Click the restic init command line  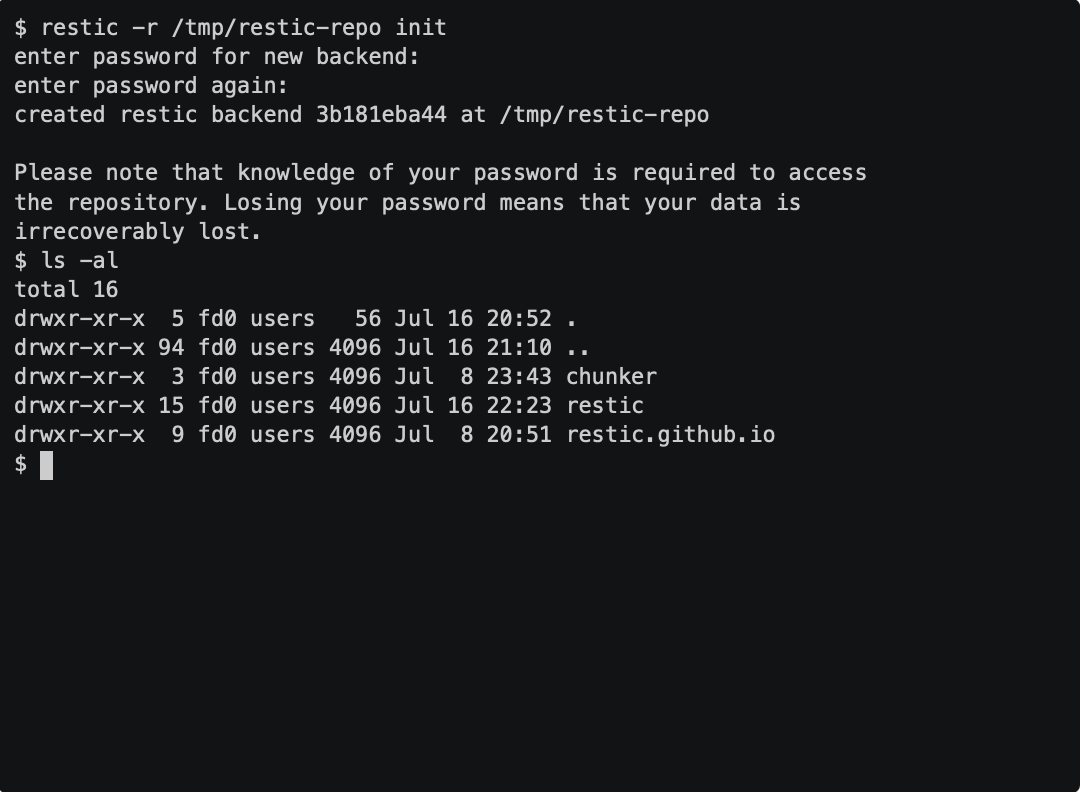230,28
